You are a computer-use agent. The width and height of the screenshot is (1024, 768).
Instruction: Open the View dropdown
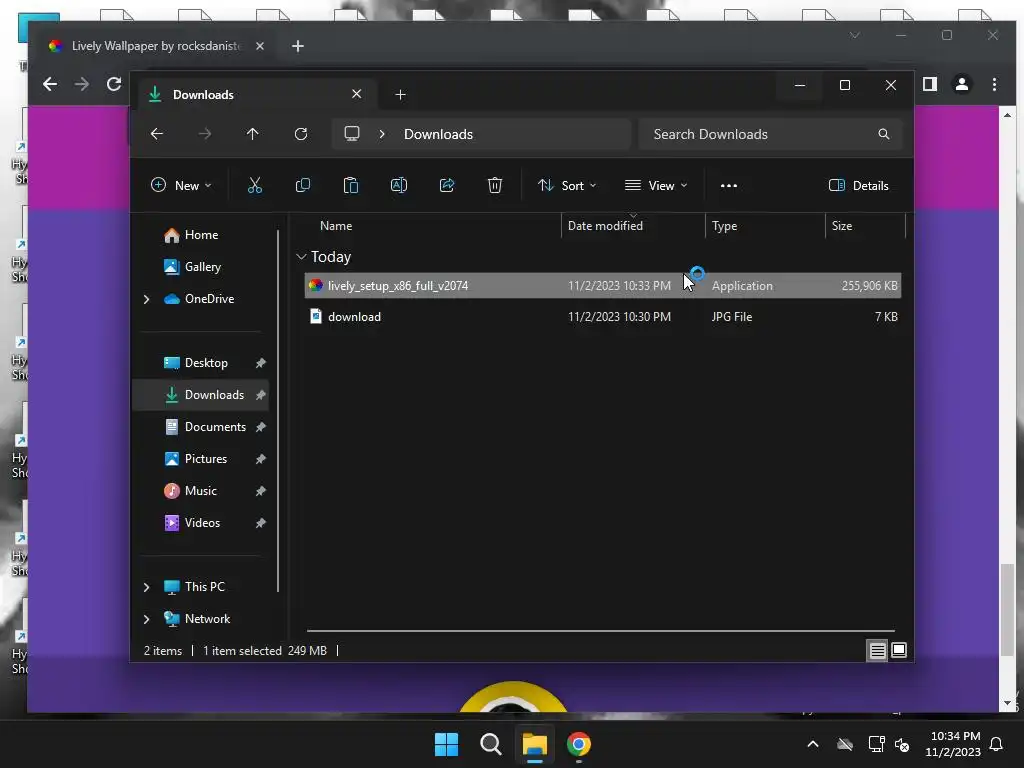coord(656,185)
